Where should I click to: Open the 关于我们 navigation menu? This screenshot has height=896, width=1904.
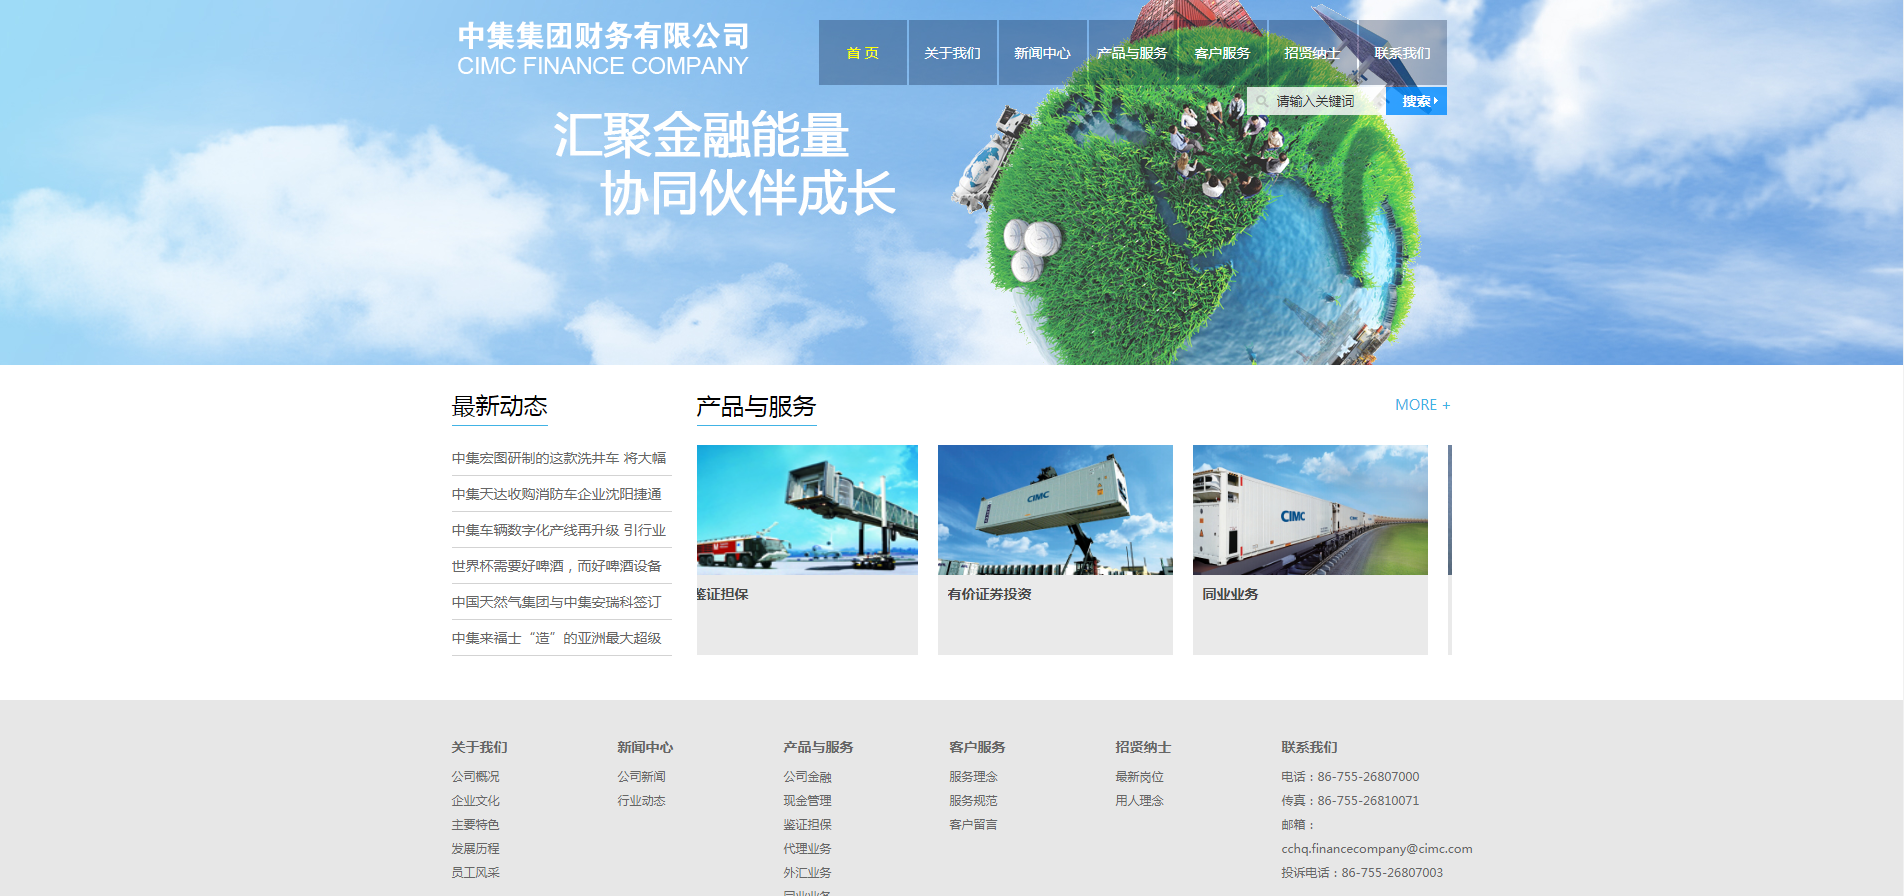[x=952, y=53]
